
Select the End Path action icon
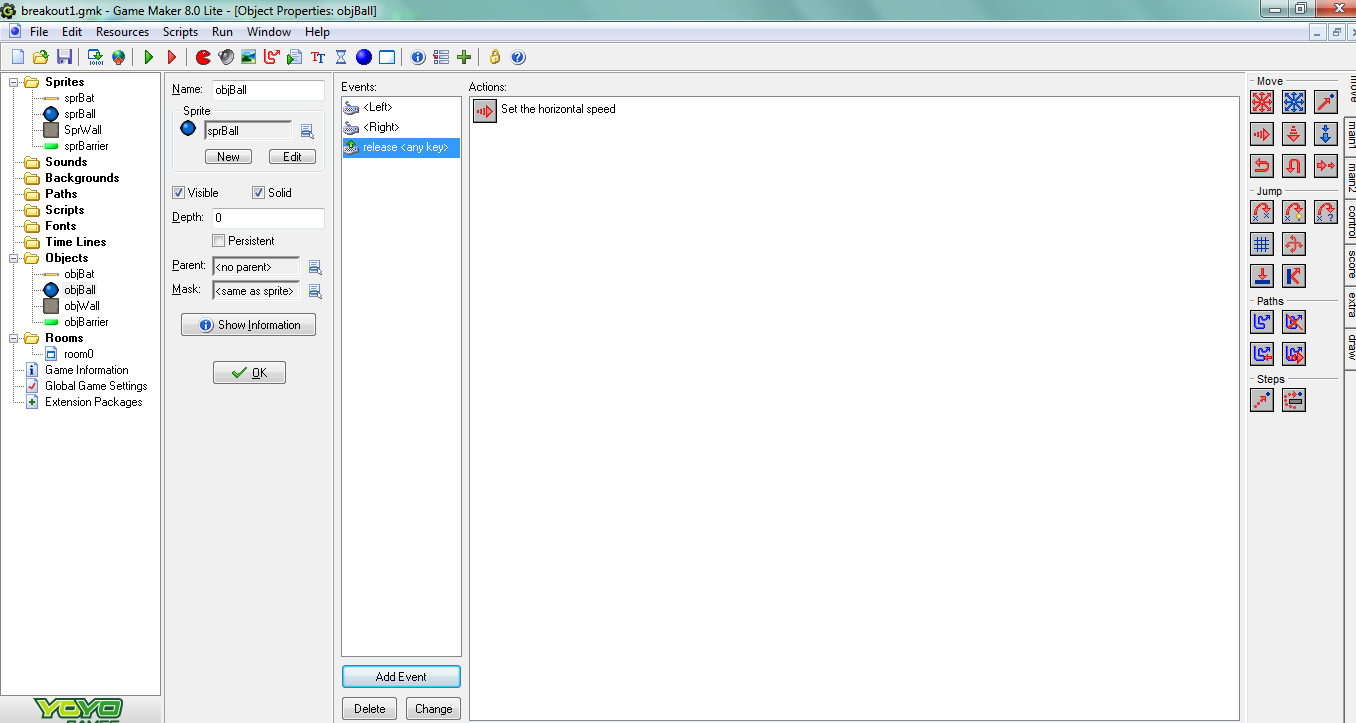1294,322
